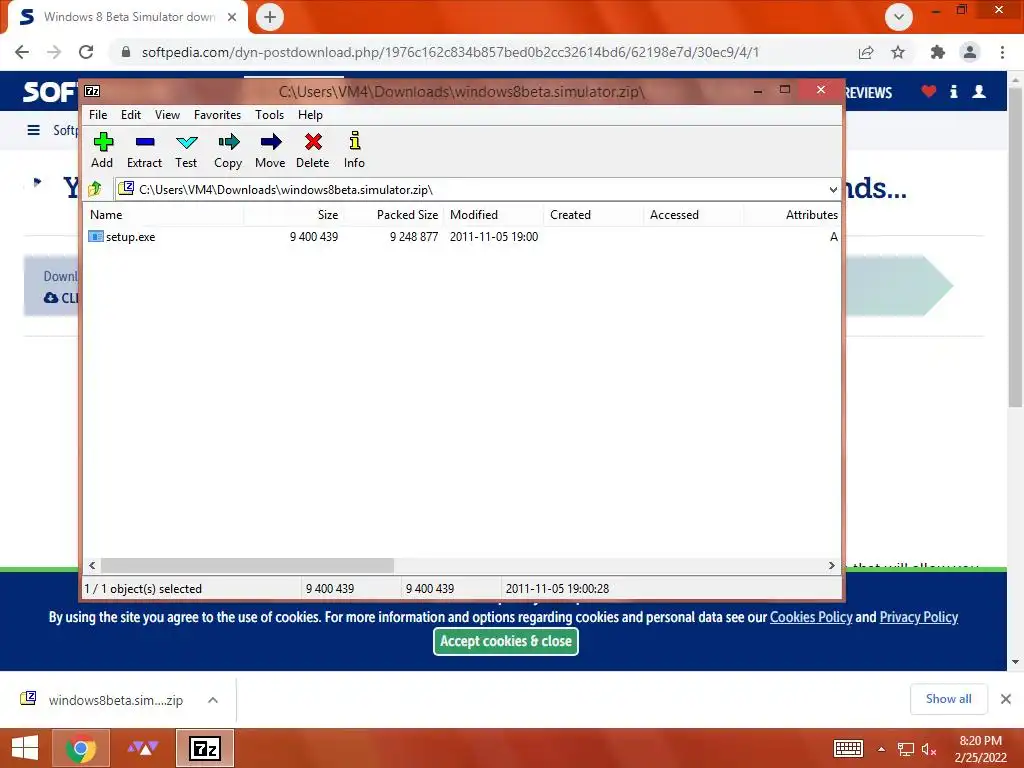The image size is (1024, 768).
Task: Click the network tray icon
Action: tap(905, 749)
